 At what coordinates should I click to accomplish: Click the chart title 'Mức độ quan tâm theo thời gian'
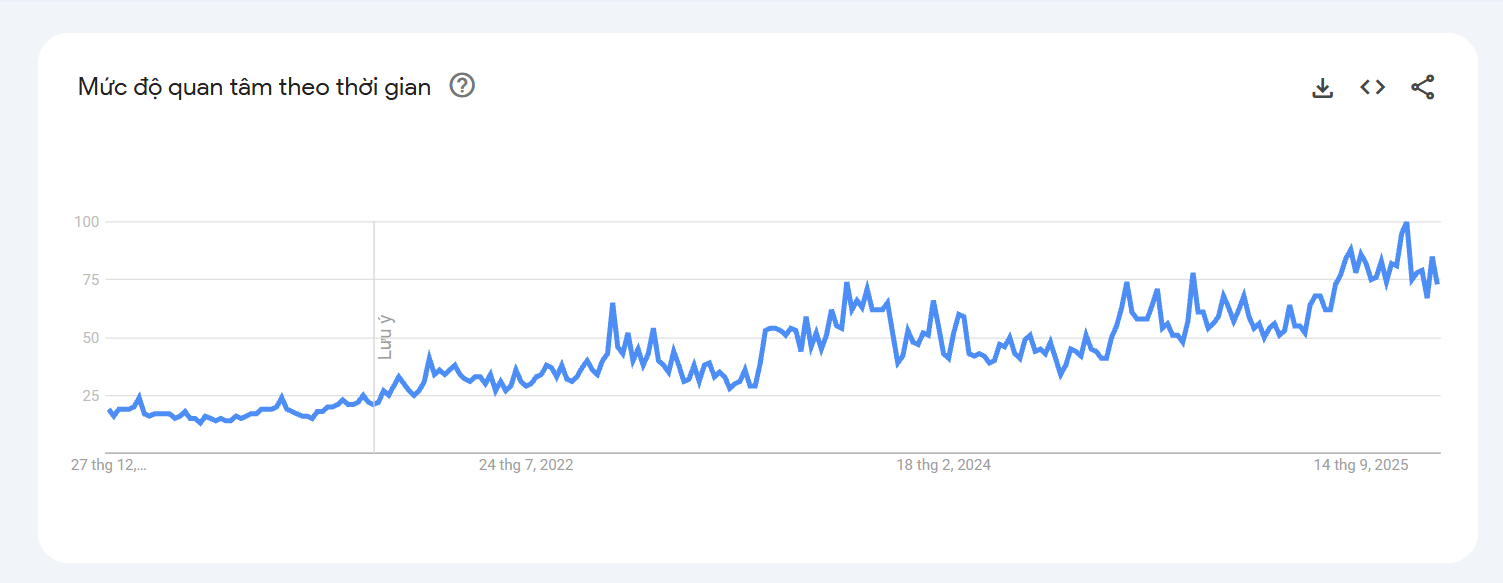tap(255, 87)
